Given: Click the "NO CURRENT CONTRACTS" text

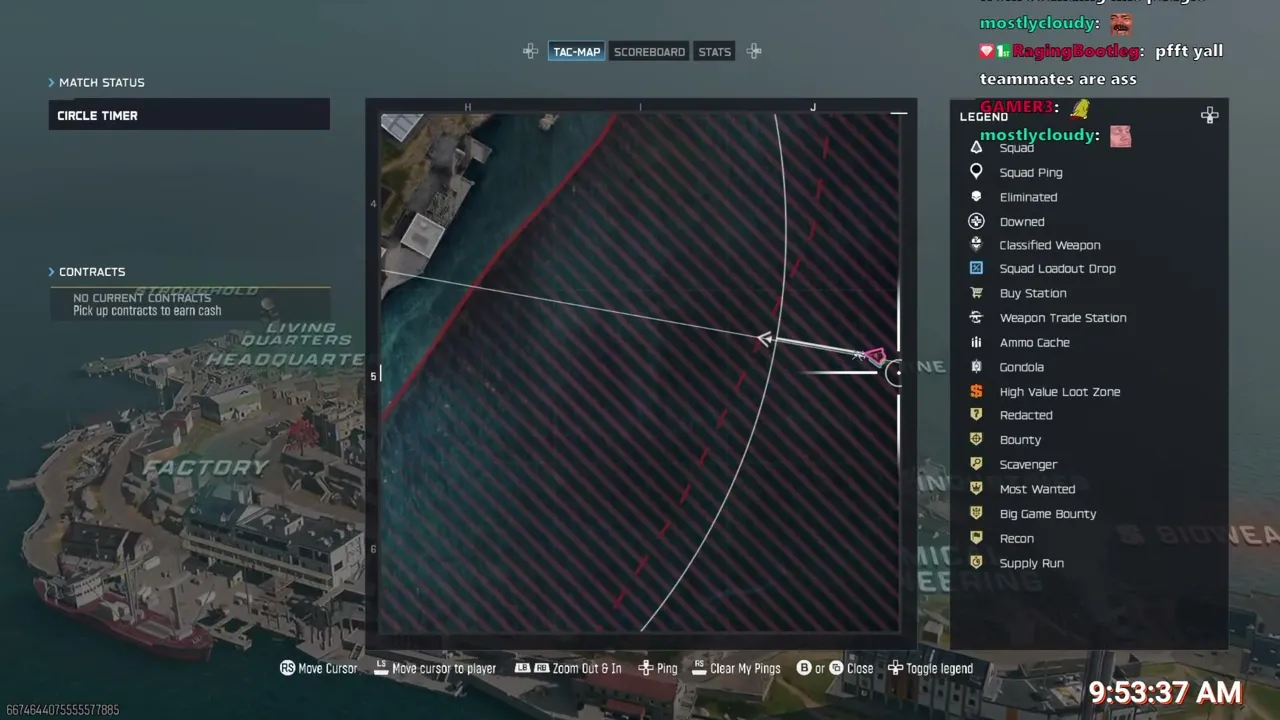Looking at the screenshot, I should pos(142,298).
